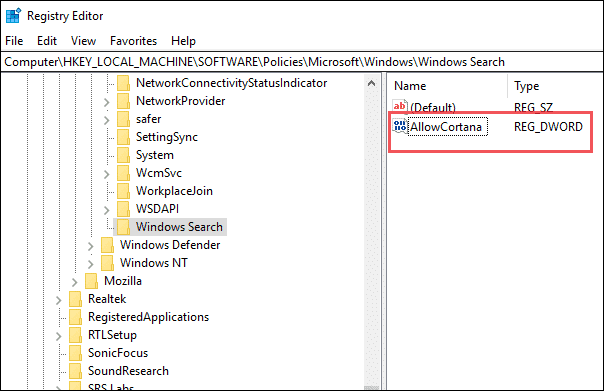
Task: Expand the RTLSetup key
Action: click(59, 336)
